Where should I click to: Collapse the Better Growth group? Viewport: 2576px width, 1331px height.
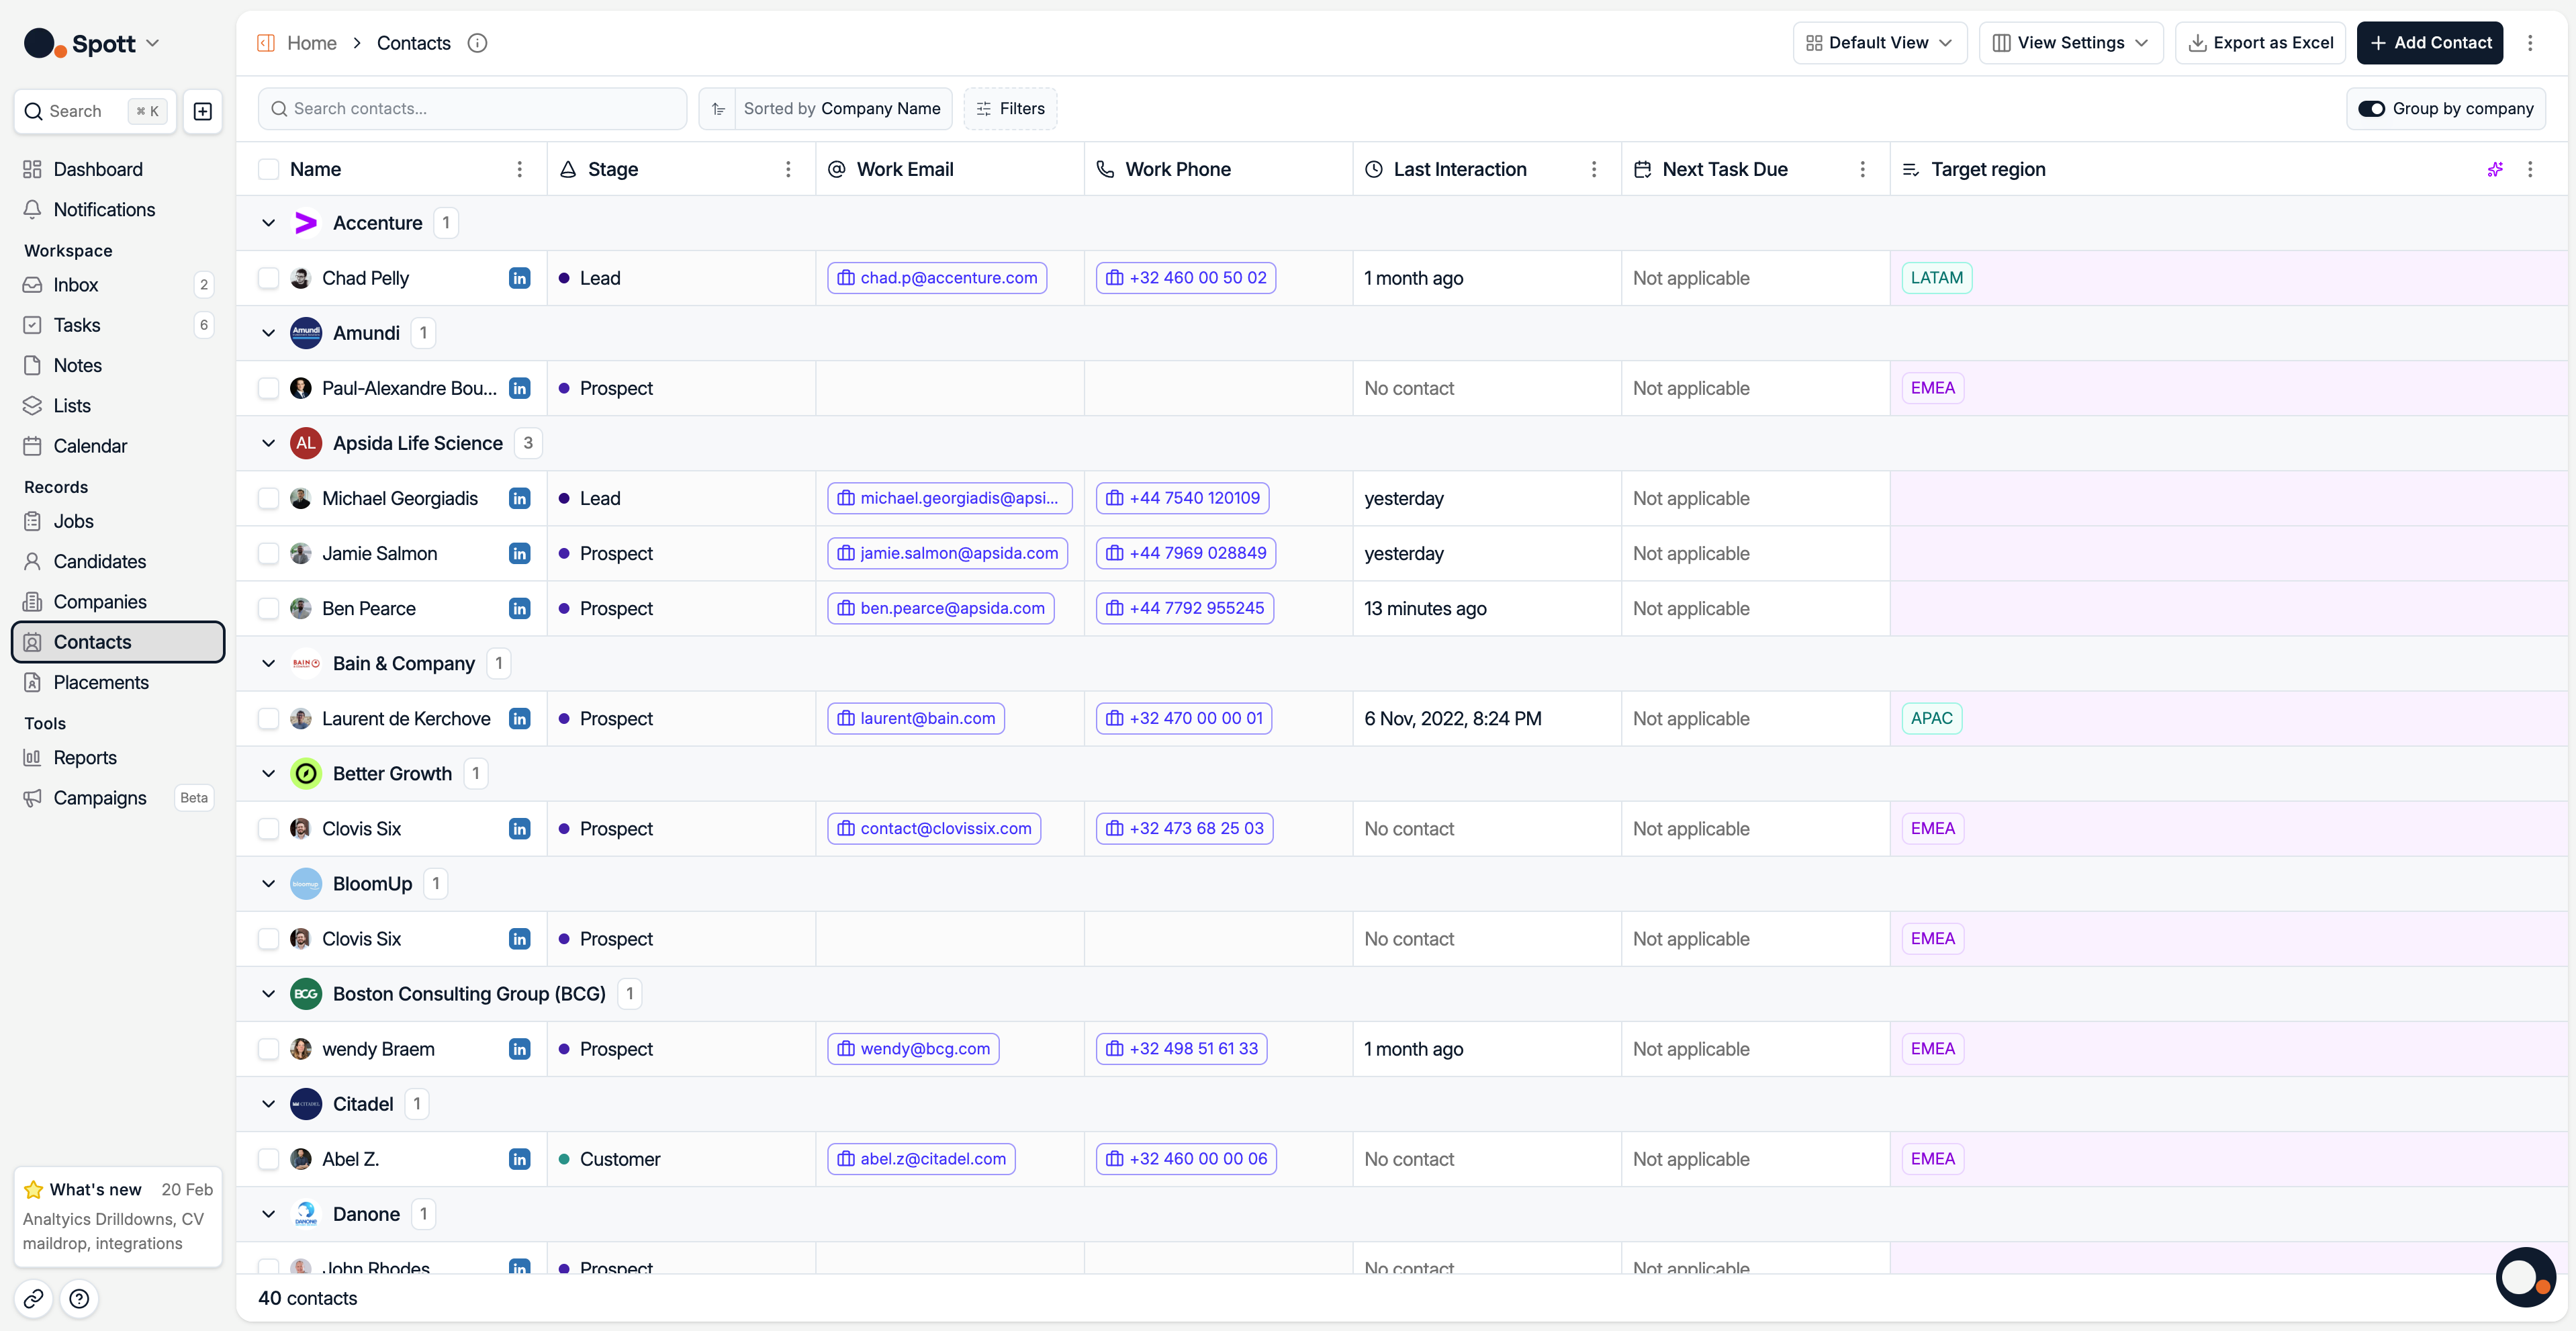(268, 773)
